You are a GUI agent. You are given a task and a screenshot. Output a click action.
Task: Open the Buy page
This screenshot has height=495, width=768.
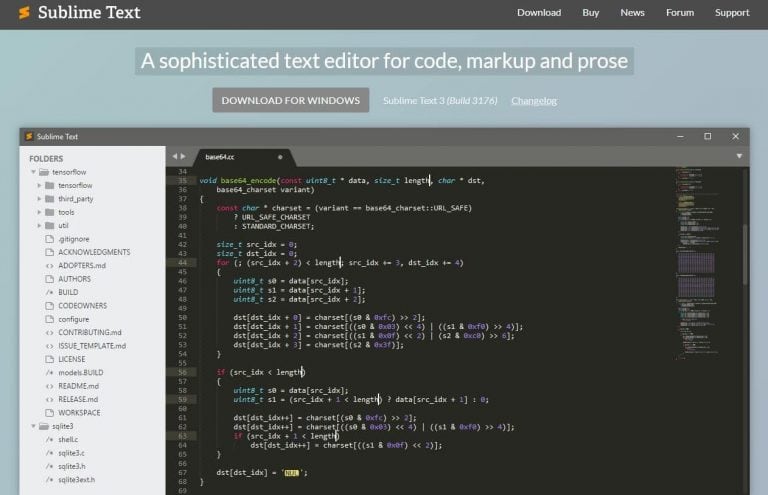591,13
